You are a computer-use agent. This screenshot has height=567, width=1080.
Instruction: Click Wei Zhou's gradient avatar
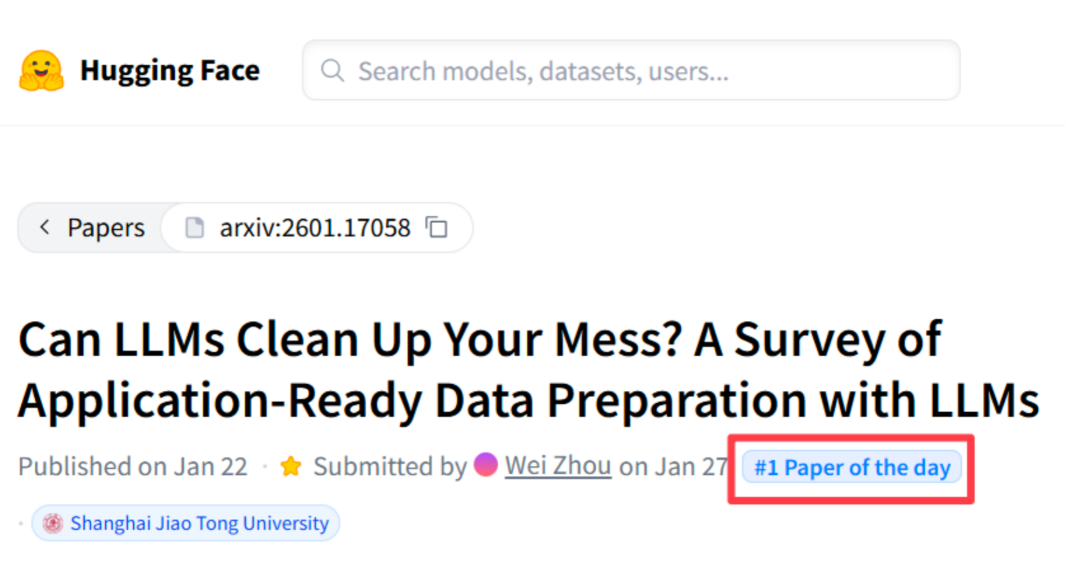coord(486,465)
